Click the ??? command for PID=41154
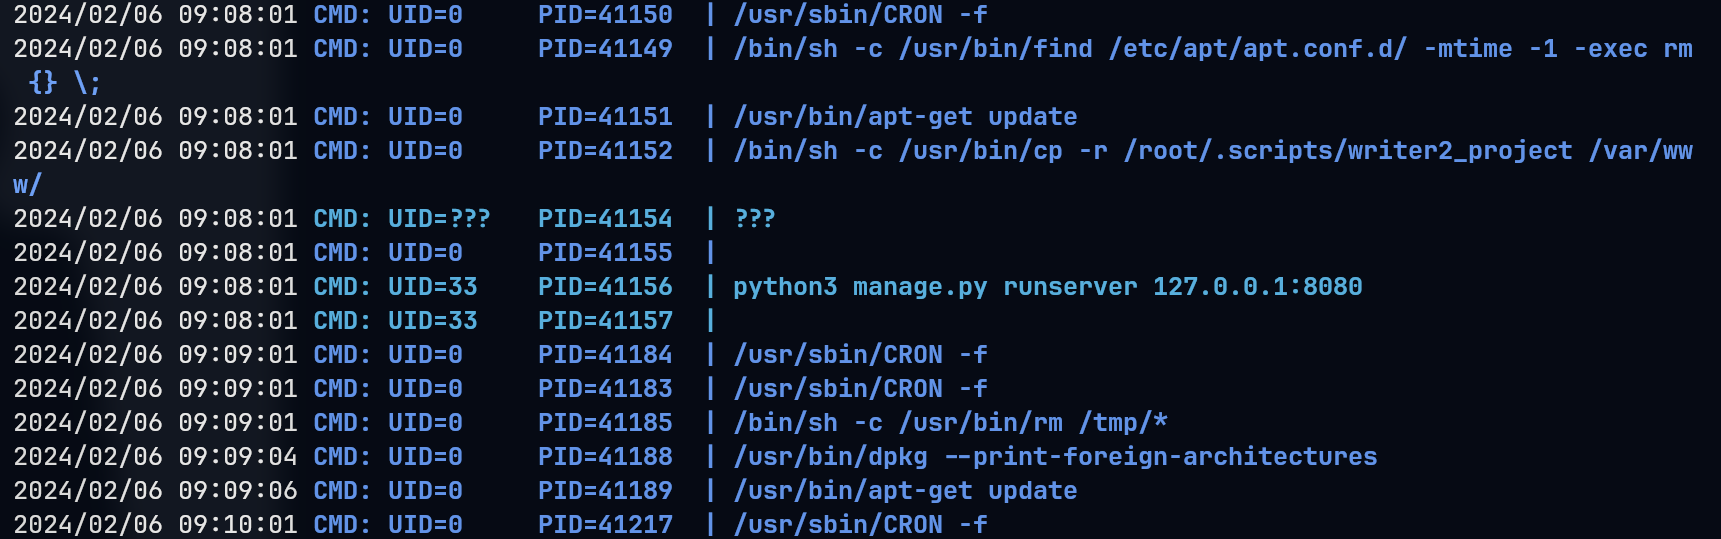This screenshot has height=539, width=1721. click(x=755, y=219)
